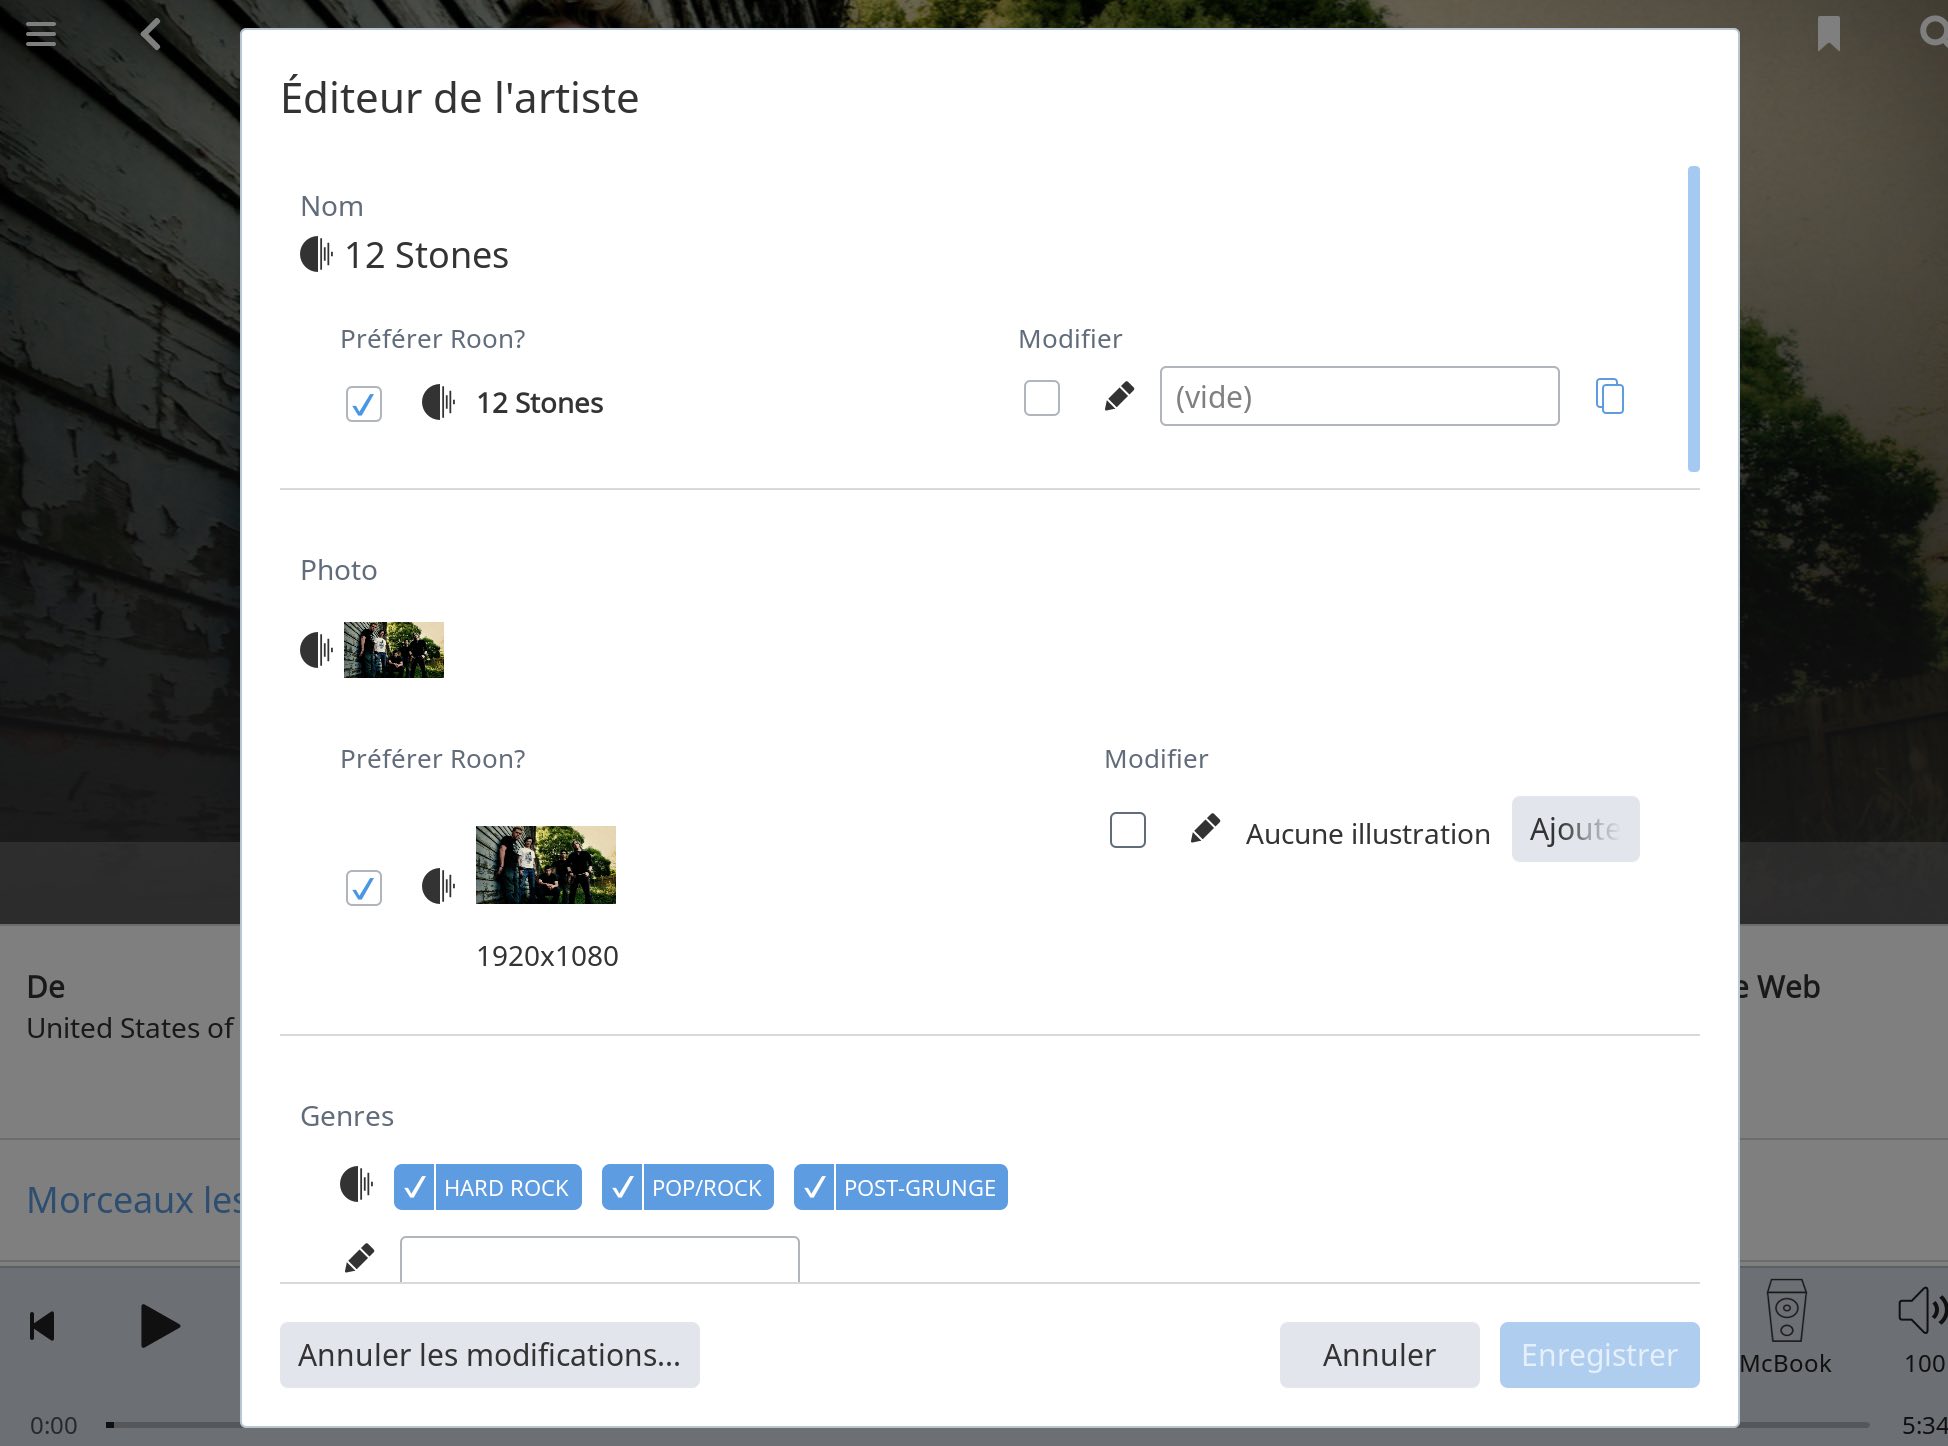Click Roon icon beside the small Photo thumbnail
1948x1446 pixels.
point(316,650)
